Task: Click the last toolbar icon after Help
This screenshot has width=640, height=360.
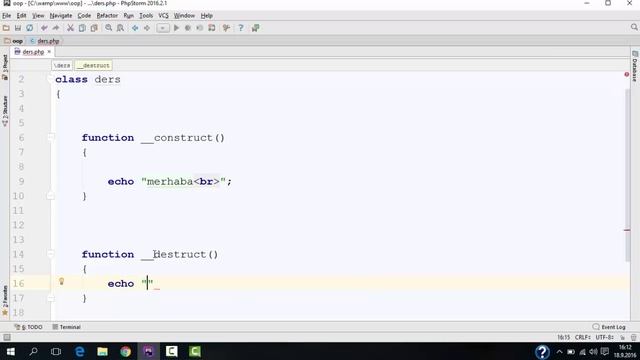Action: click(256, 28)
